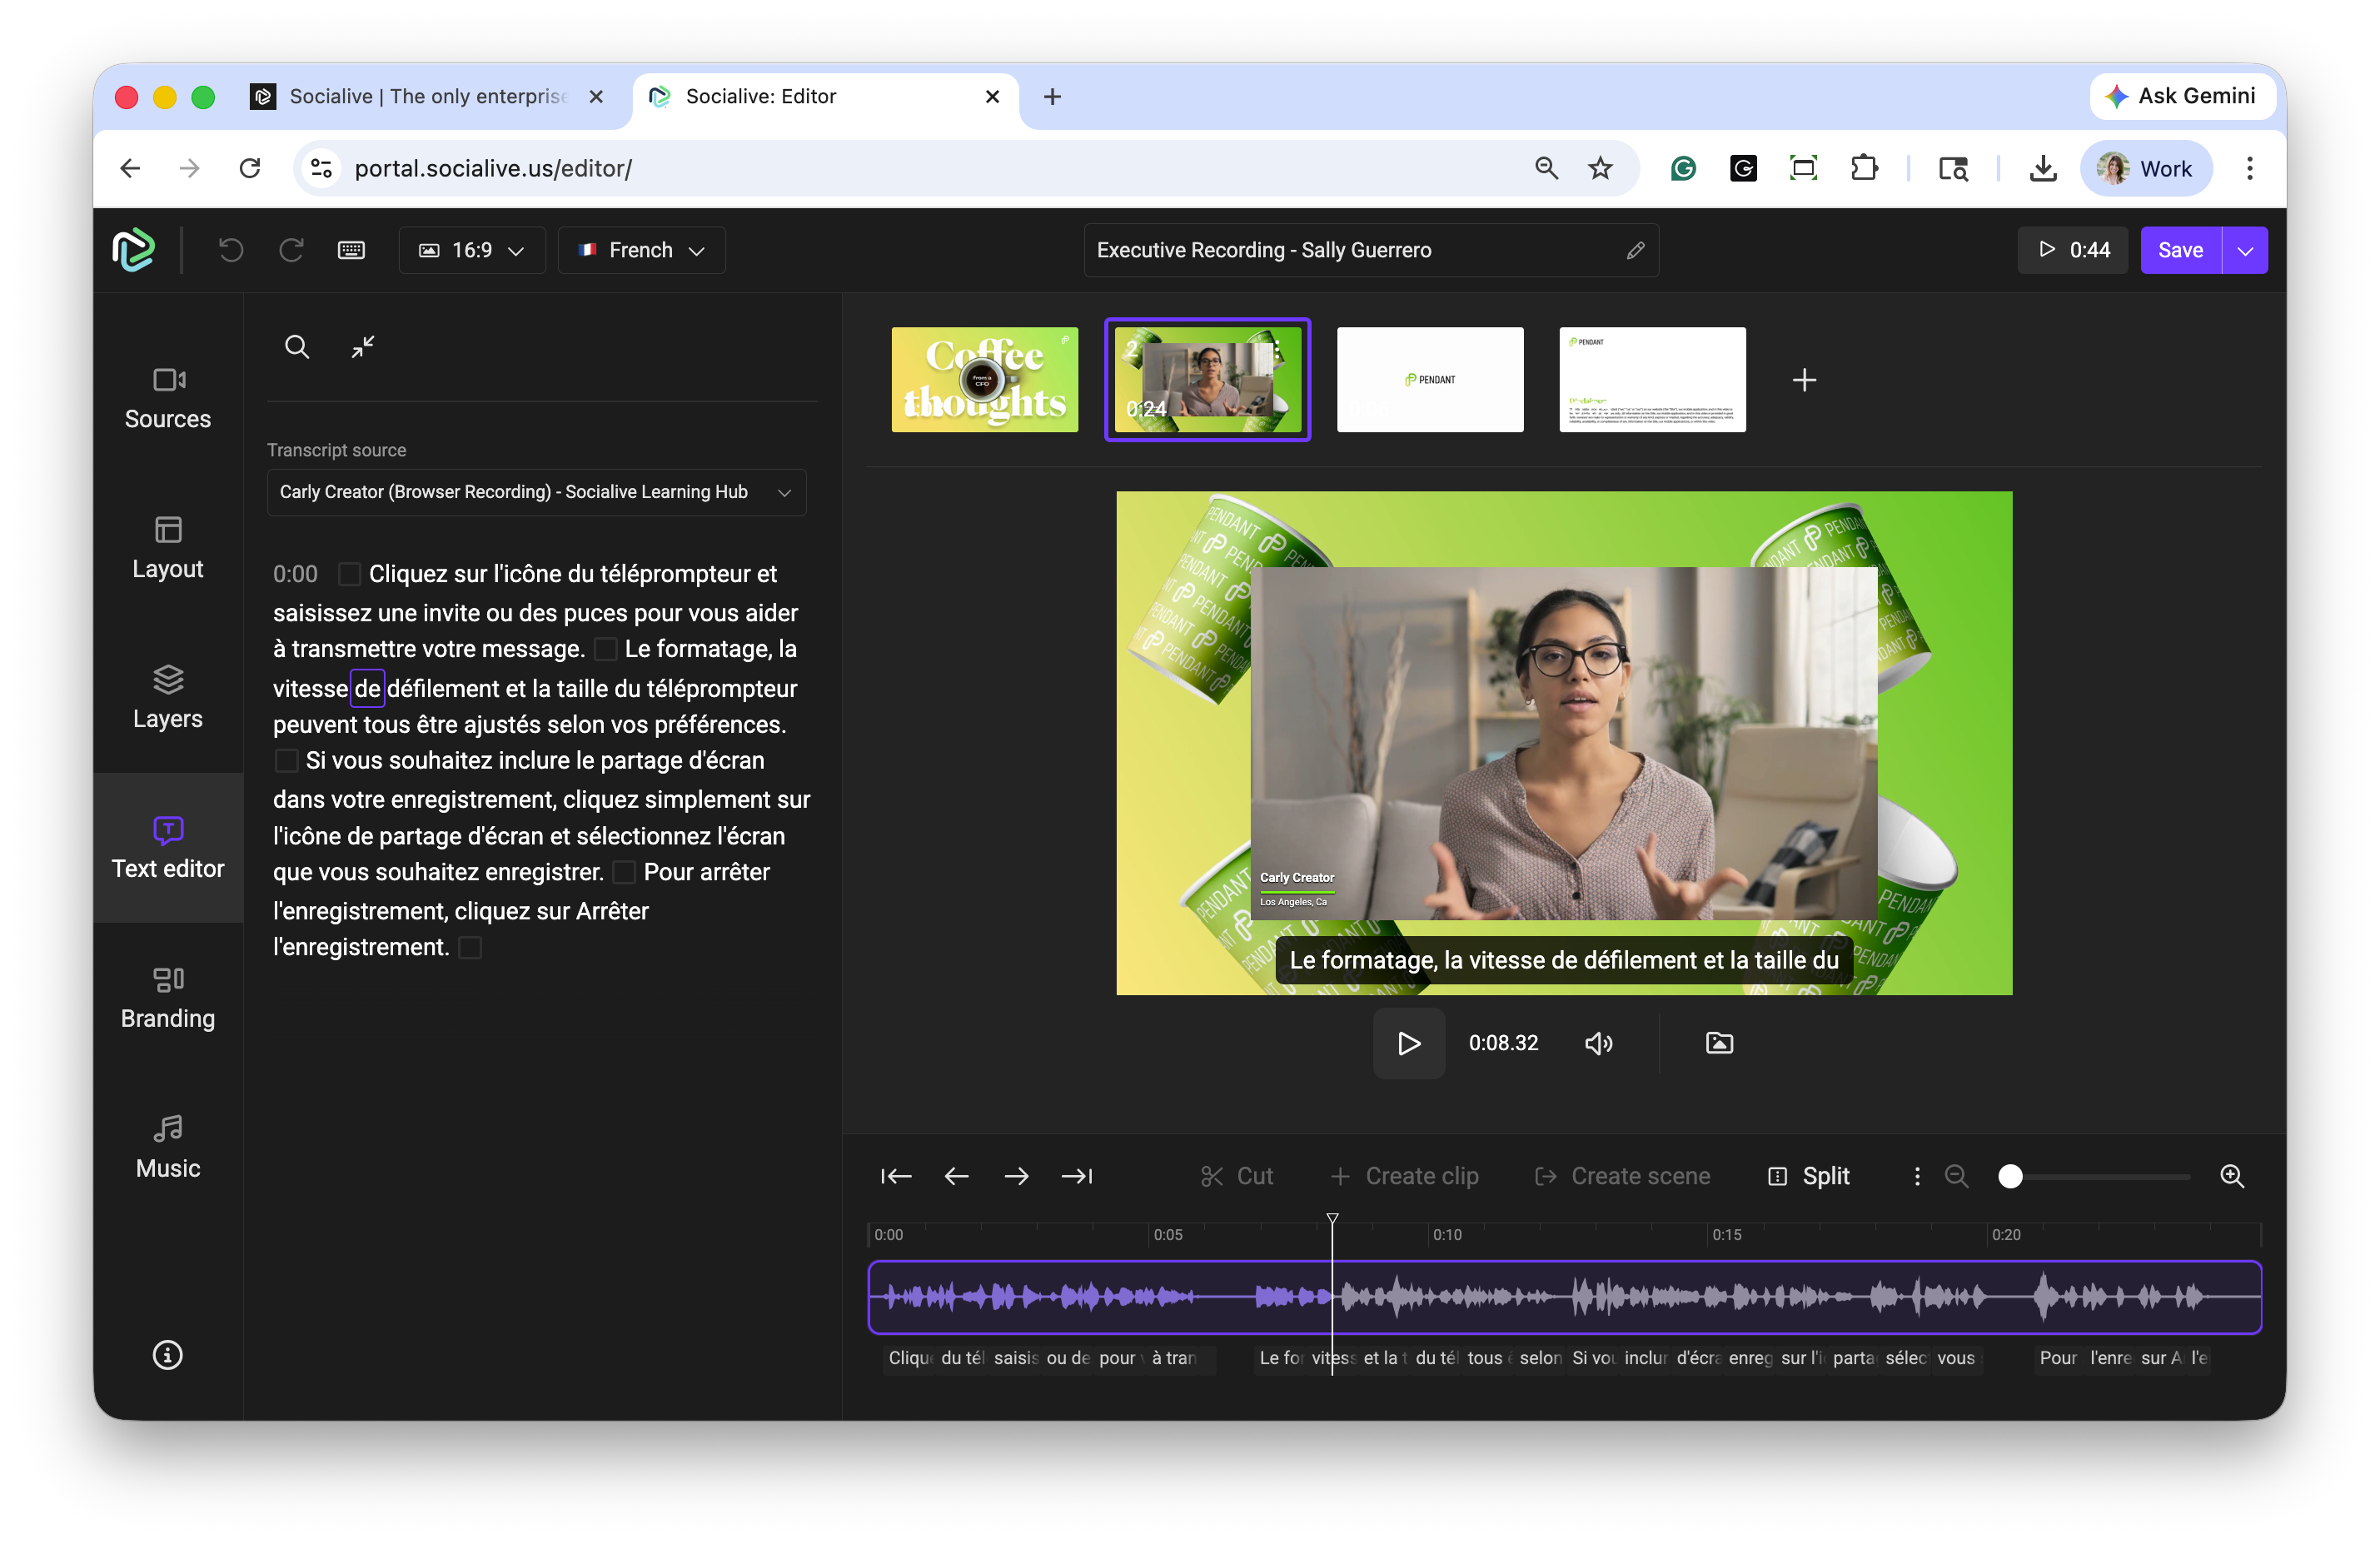Switch to the Layers sidebar tab
The height and width of the screenshot is (1544, 2380).
tap(167, 697)
